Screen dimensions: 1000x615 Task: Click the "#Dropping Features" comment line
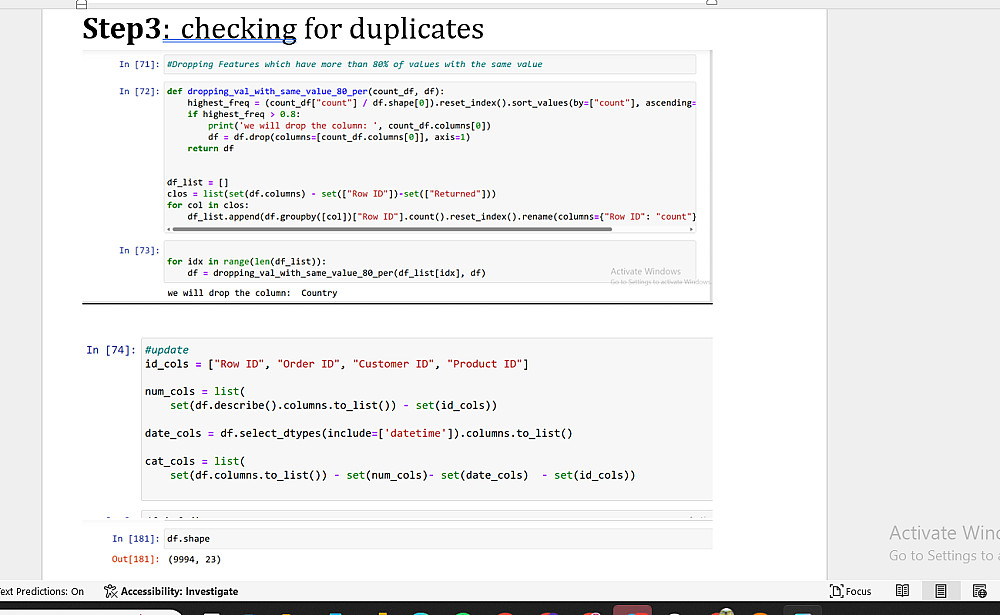pyautogui.click(x=355, y=64)
